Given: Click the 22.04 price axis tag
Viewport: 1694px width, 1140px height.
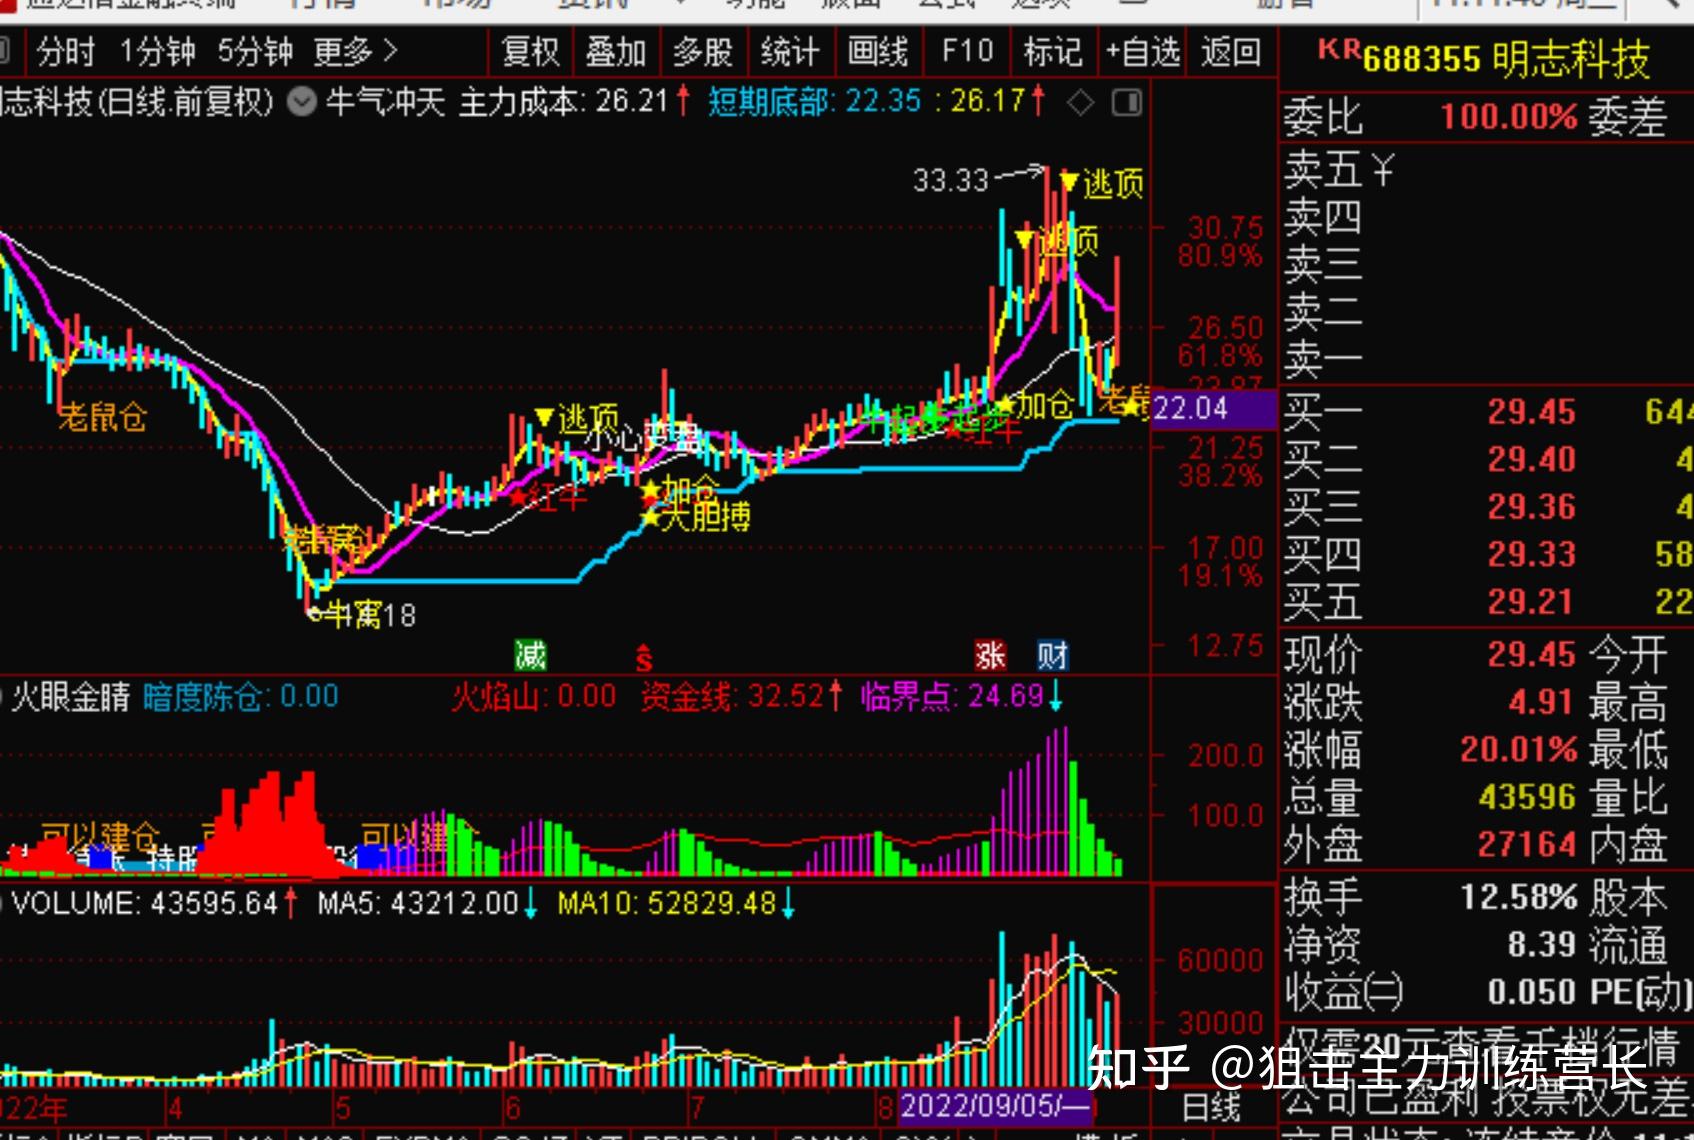Looking at the screenshot, I should [x=1214, y=409].
